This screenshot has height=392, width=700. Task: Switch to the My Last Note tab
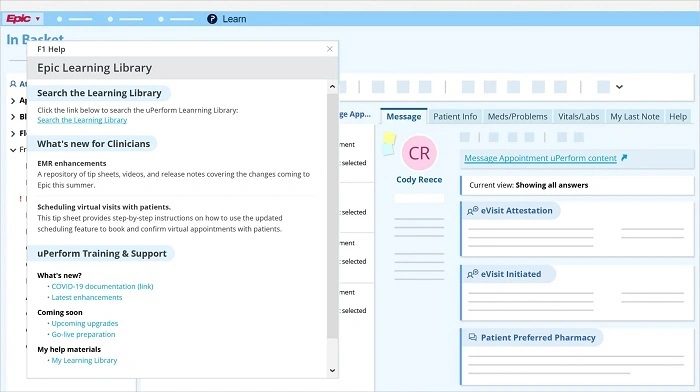click(635, 117)
